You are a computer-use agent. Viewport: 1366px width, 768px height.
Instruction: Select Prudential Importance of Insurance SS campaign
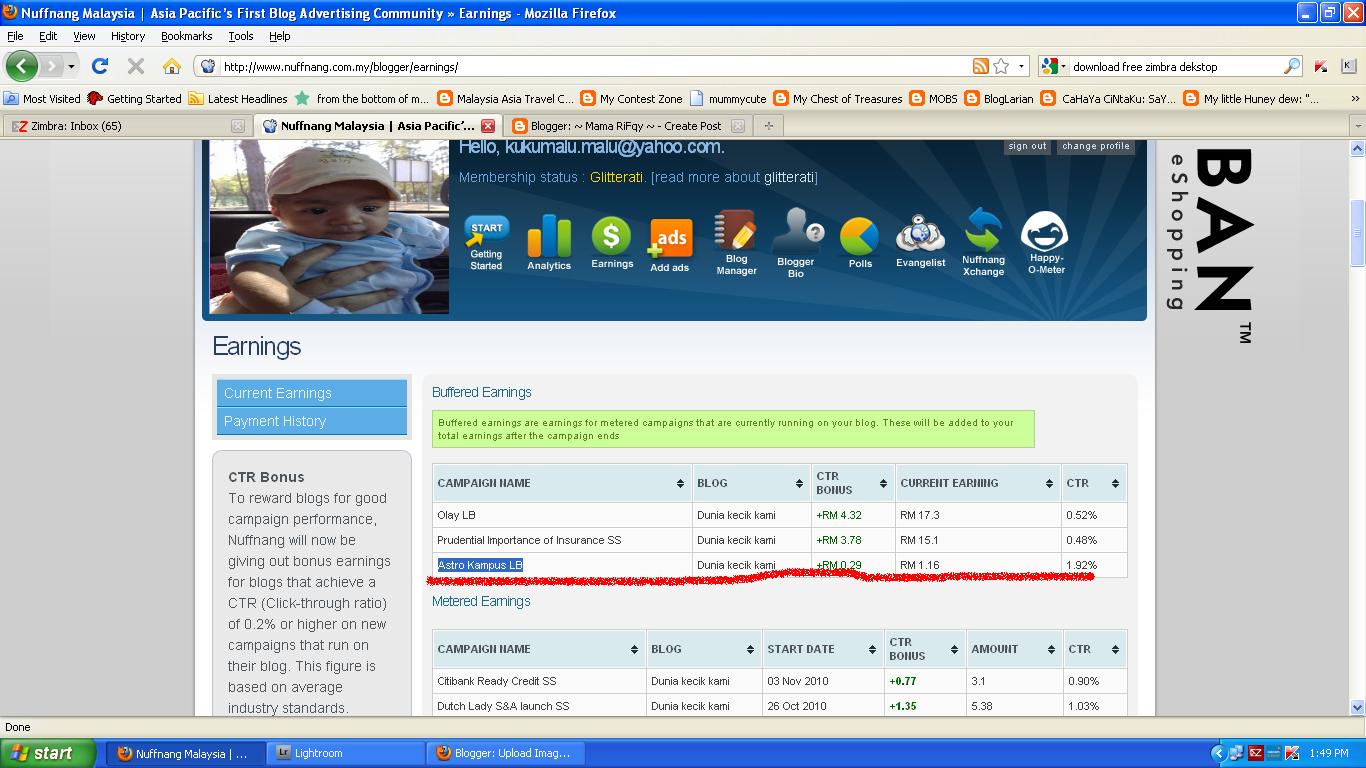pyautogui.click(x=529, y=540)
